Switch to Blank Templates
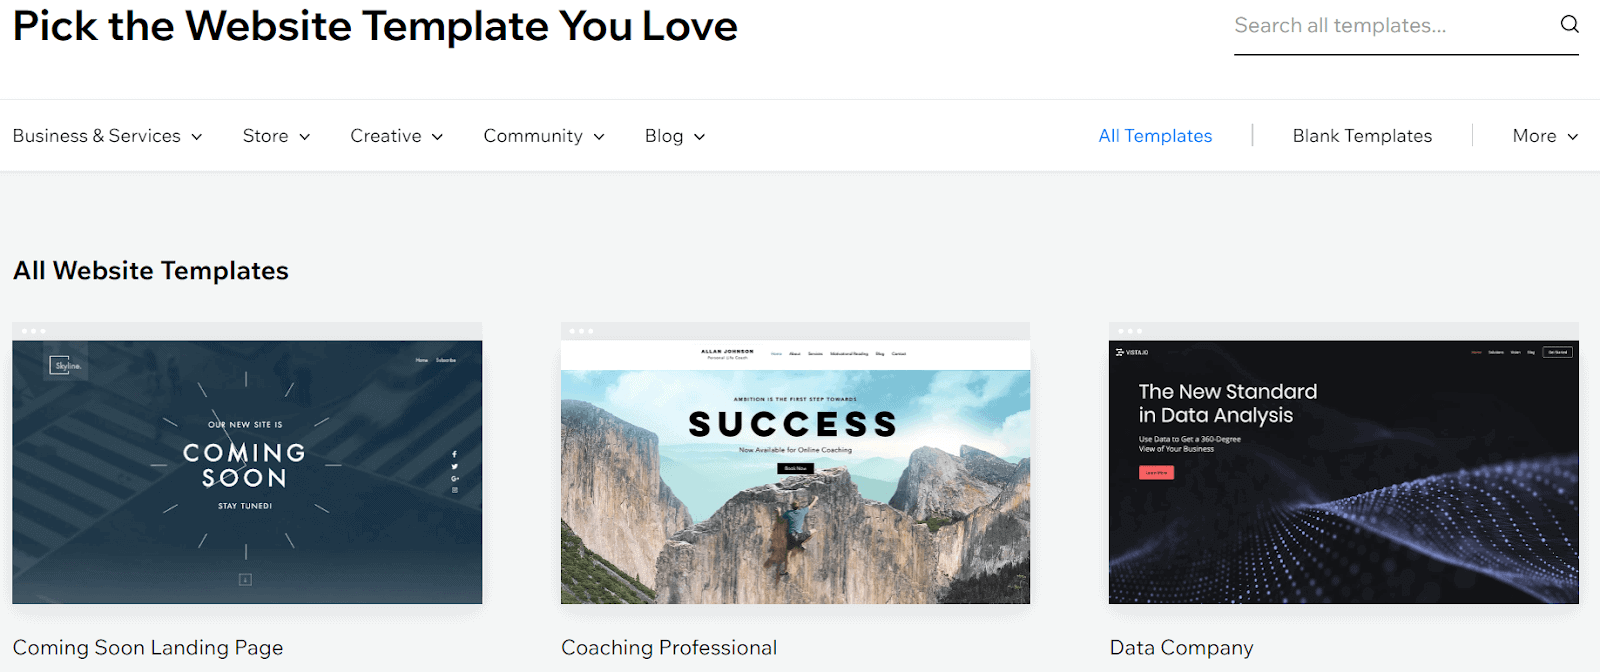The width and height of the screenshot is (1600, 672). pos(1362,136)
